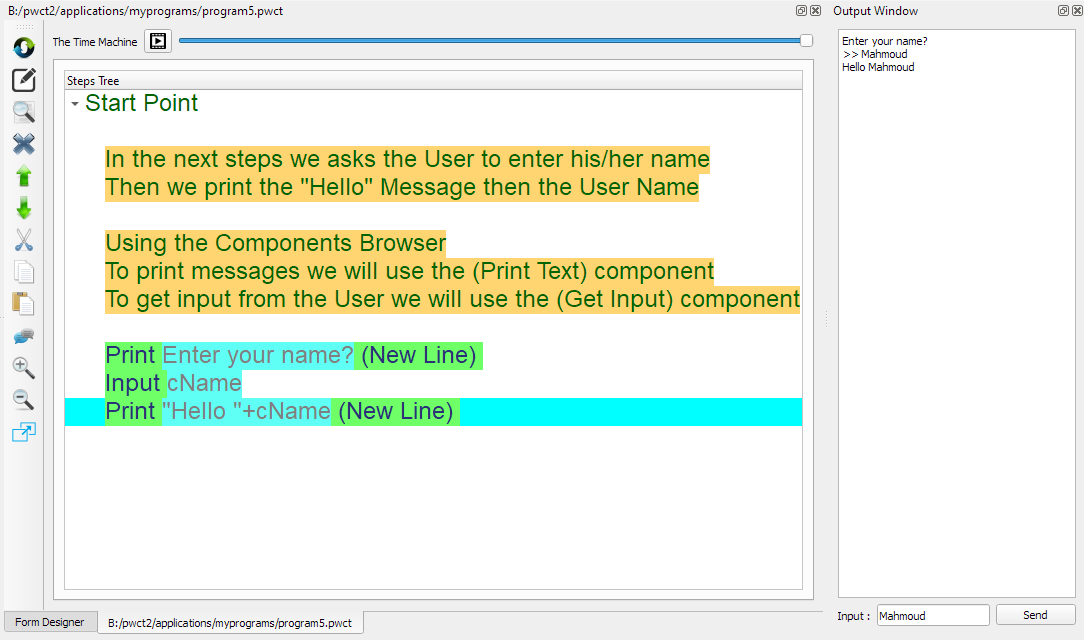Zoom in using the magnifier plus icon
1084x640 pixels.
pos(24,368)
